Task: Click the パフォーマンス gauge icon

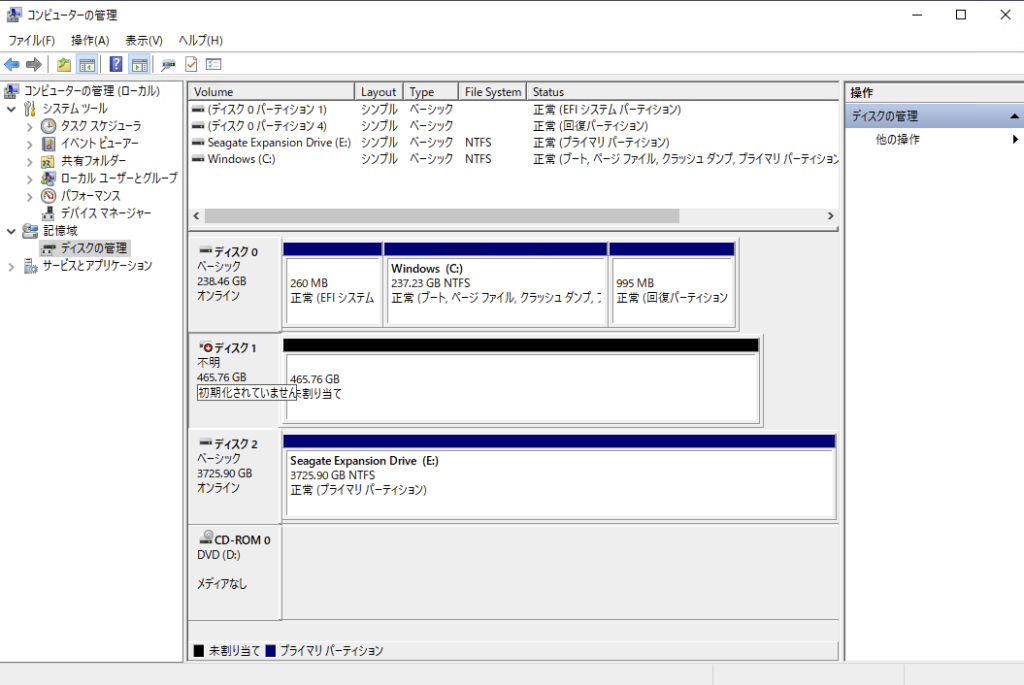Action: click(x=48, y=196)
